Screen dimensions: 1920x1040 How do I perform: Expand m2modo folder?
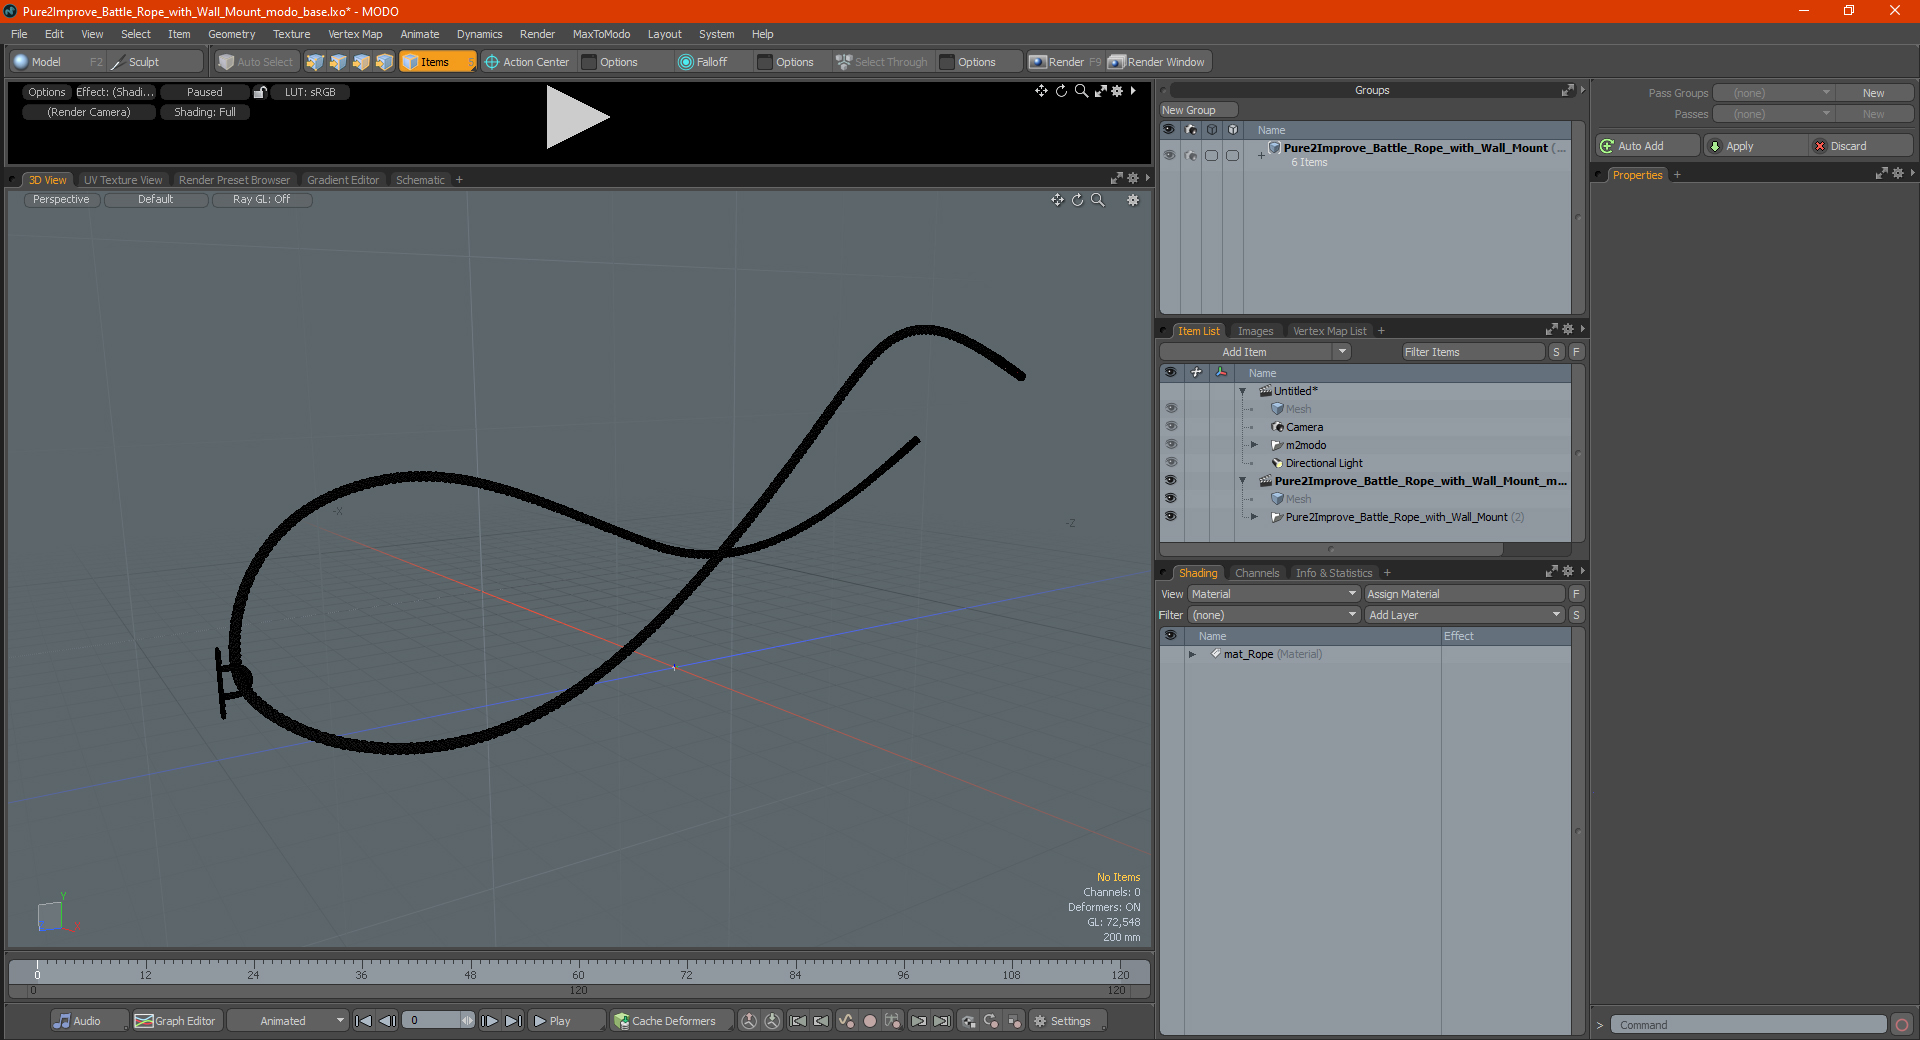[1254, 445]
